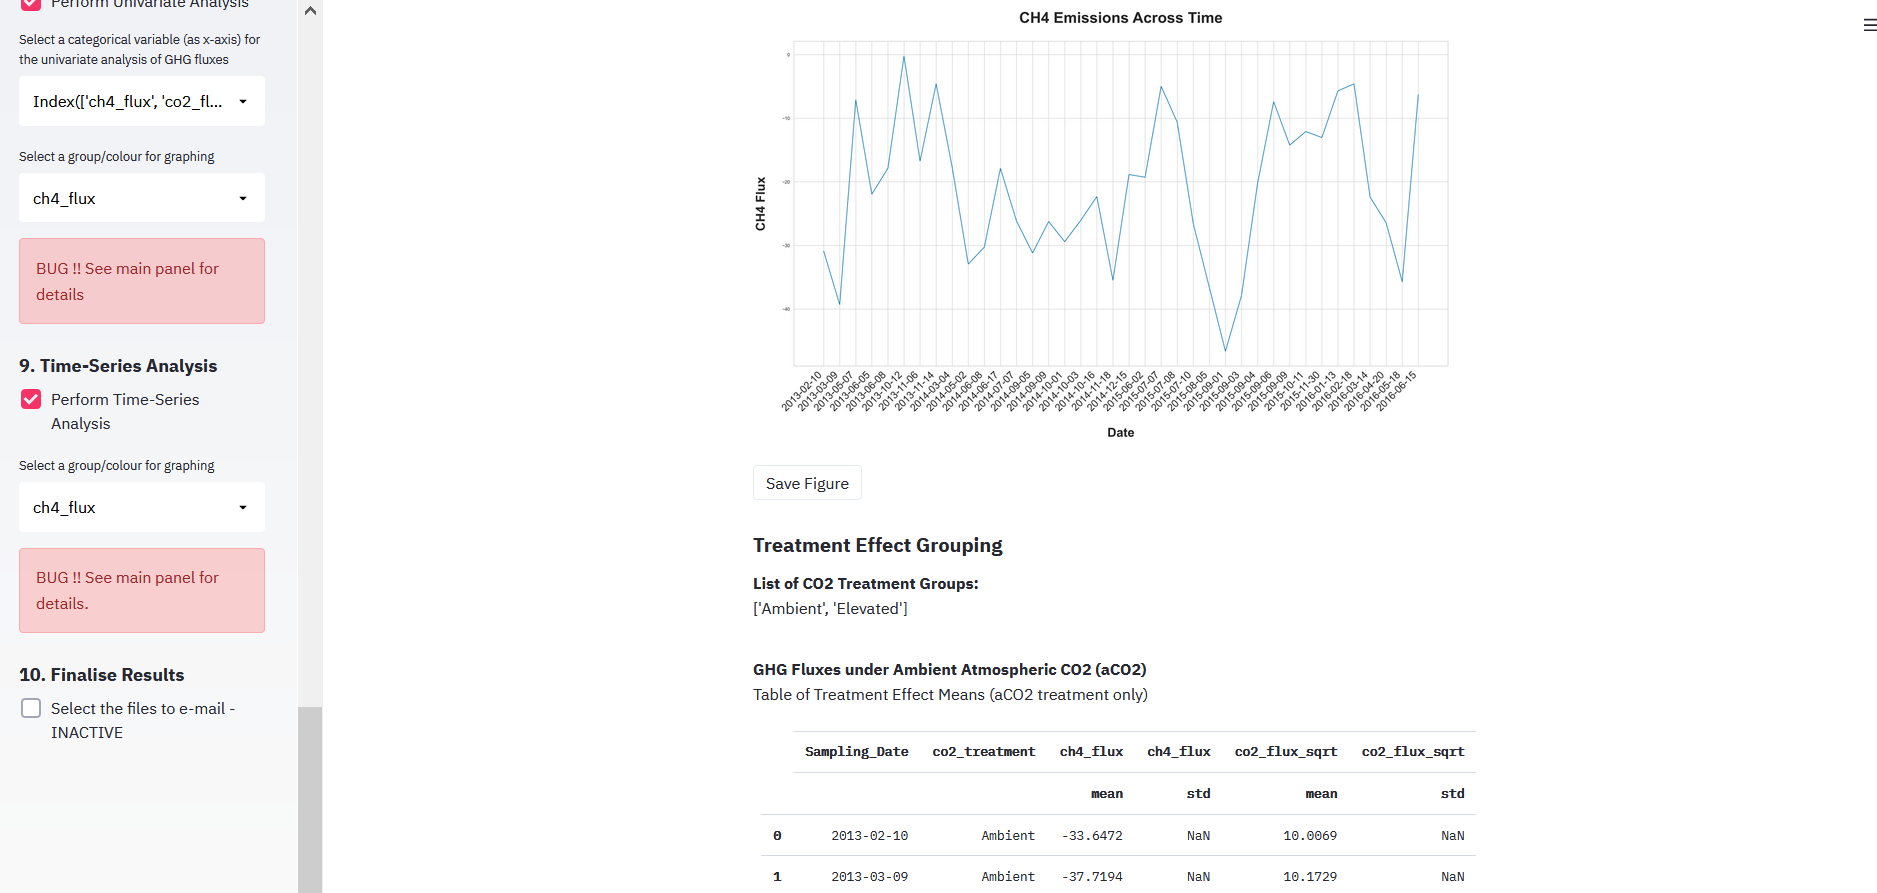Click the Time-Series BUG alert message
1877x893 pixels.
pos(142,590)
